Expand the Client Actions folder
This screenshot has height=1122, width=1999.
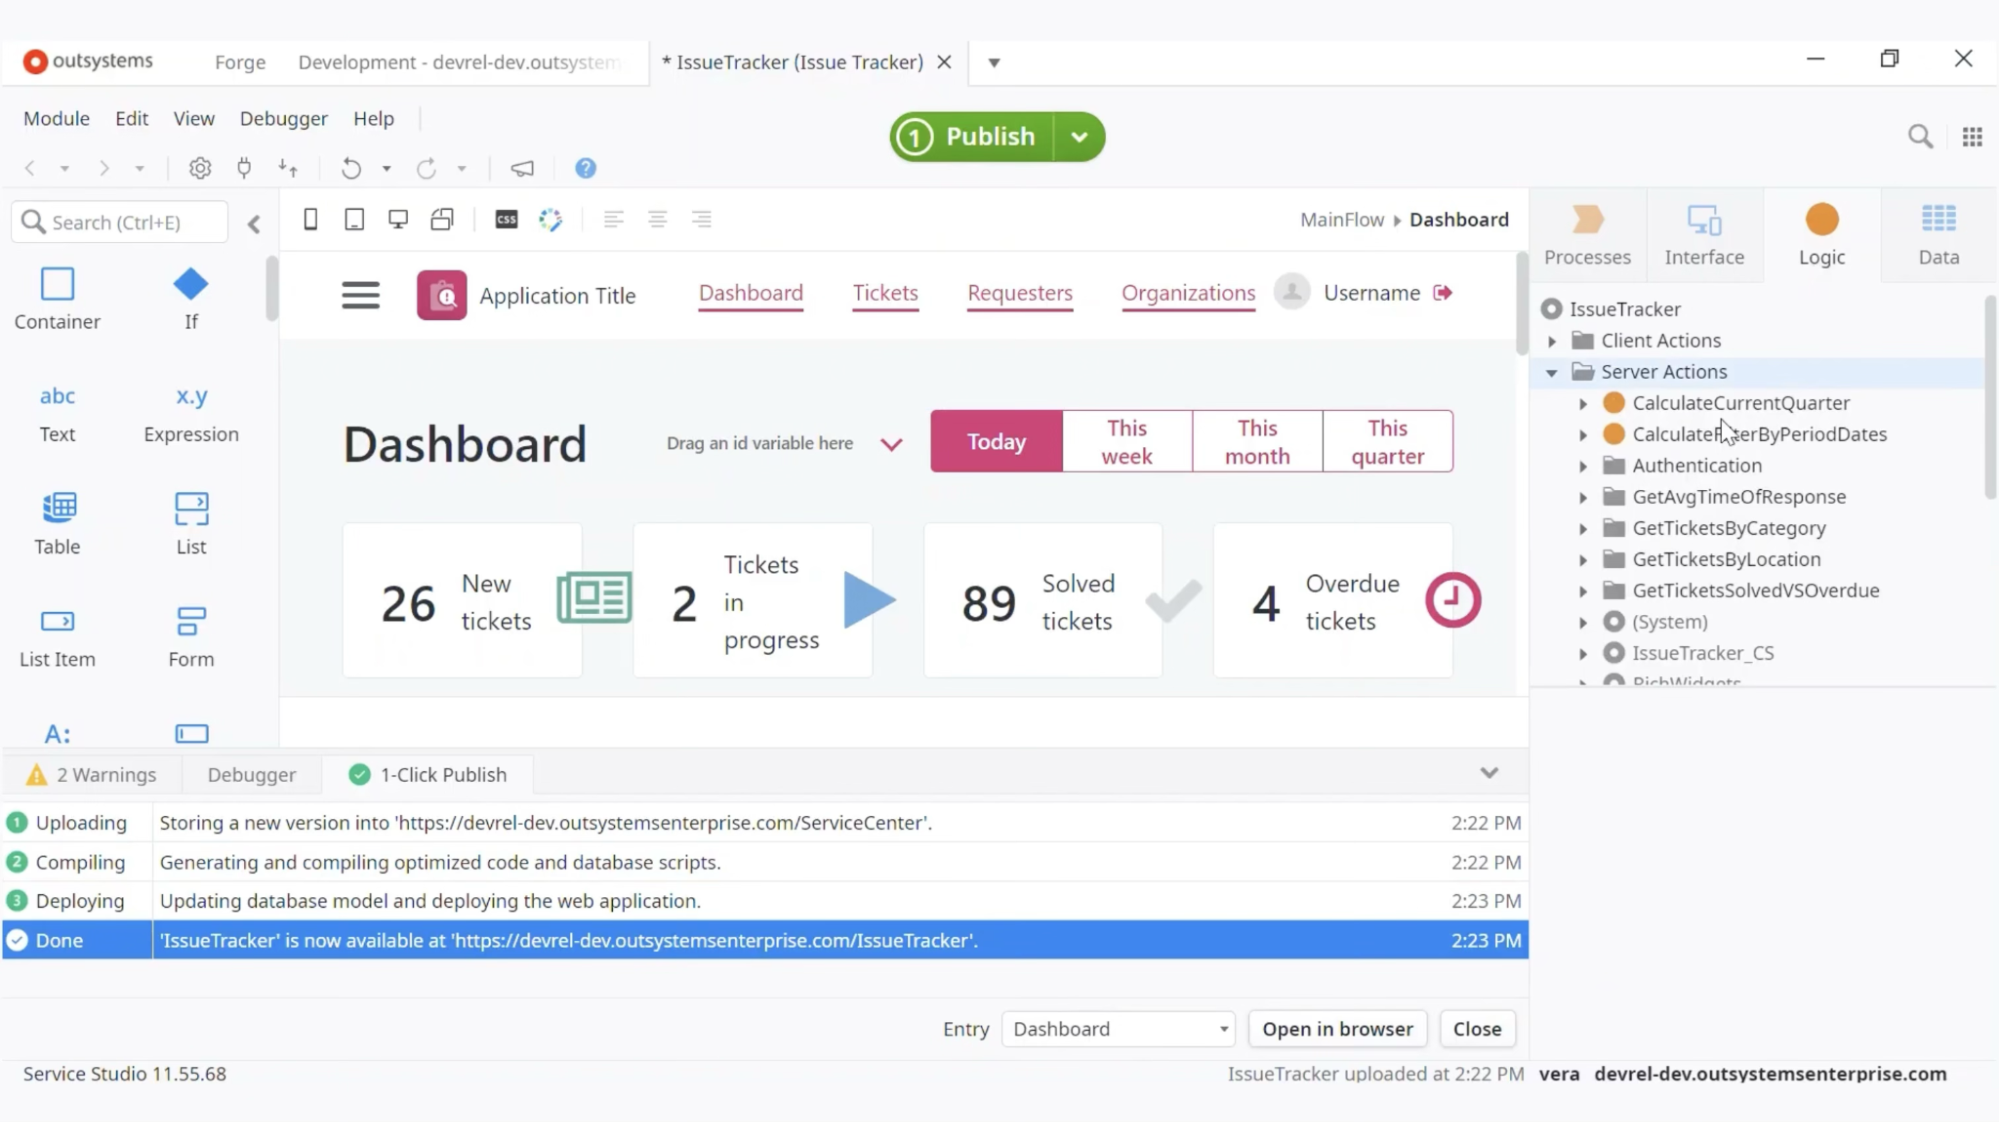point(1552,341)
